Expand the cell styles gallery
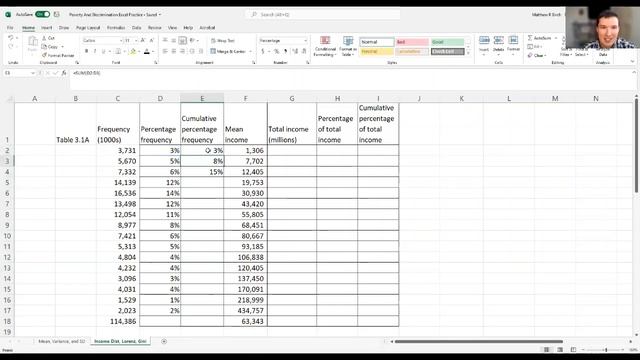Screen dimensions: 640x360 tap(468, 53)
